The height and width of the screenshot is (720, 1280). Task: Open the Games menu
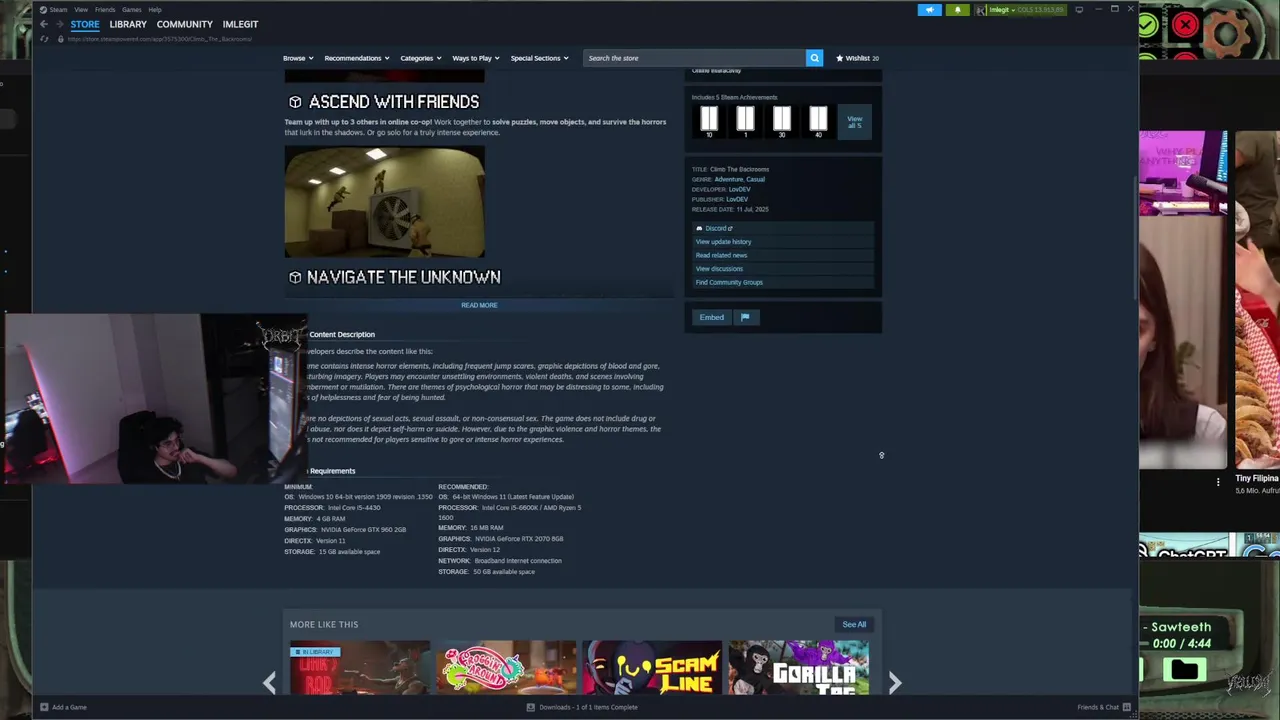point(132,10)
